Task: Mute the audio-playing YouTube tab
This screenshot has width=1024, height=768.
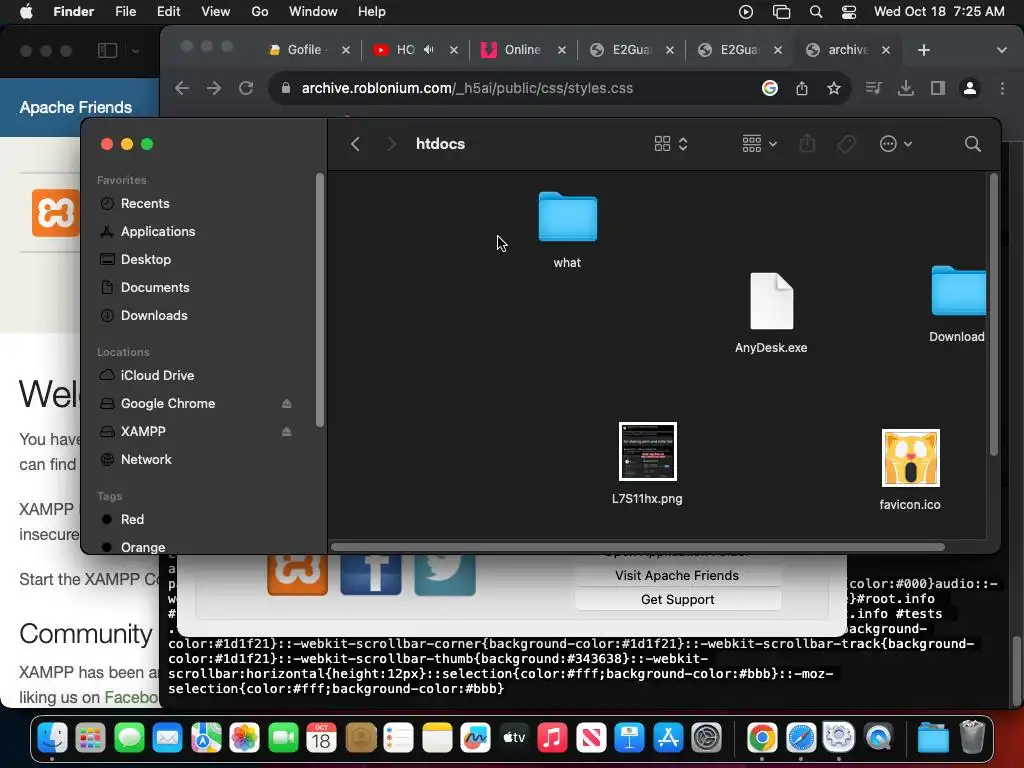Action: (x=429, y=50)
